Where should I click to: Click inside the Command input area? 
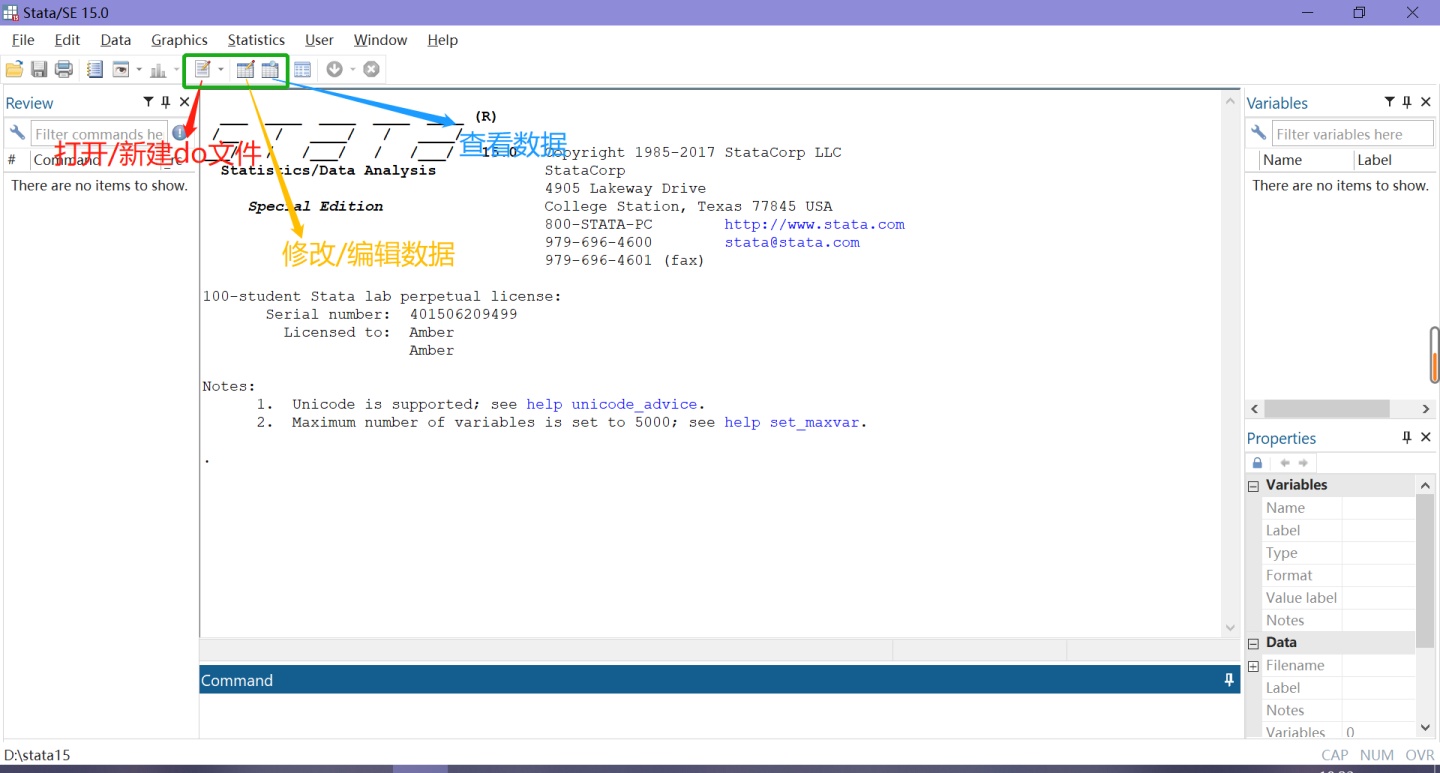pos(720,716)
